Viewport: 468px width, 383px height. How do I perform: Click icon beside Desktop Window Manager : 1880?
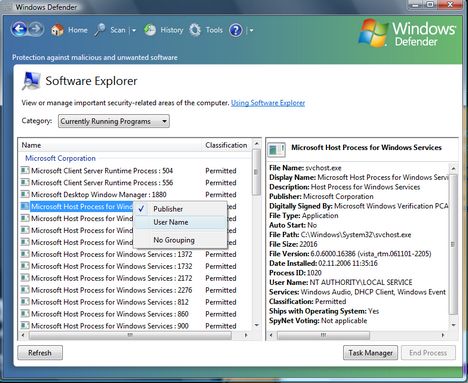[25, 194]
